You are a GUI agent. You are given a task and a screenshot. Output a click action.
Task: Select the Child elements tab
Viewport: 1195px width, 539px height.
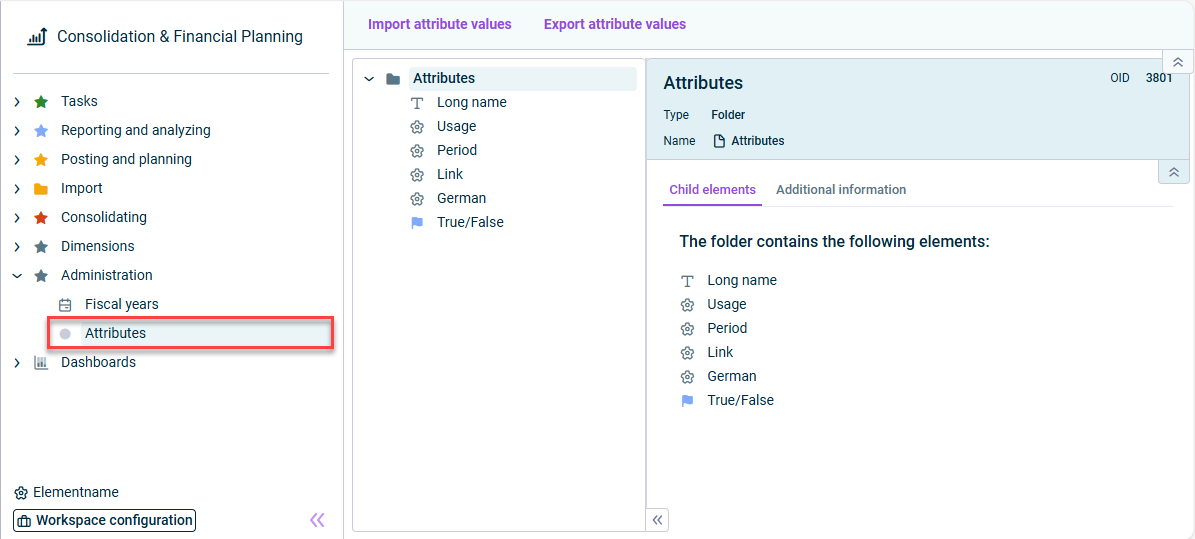coord(712,190)
